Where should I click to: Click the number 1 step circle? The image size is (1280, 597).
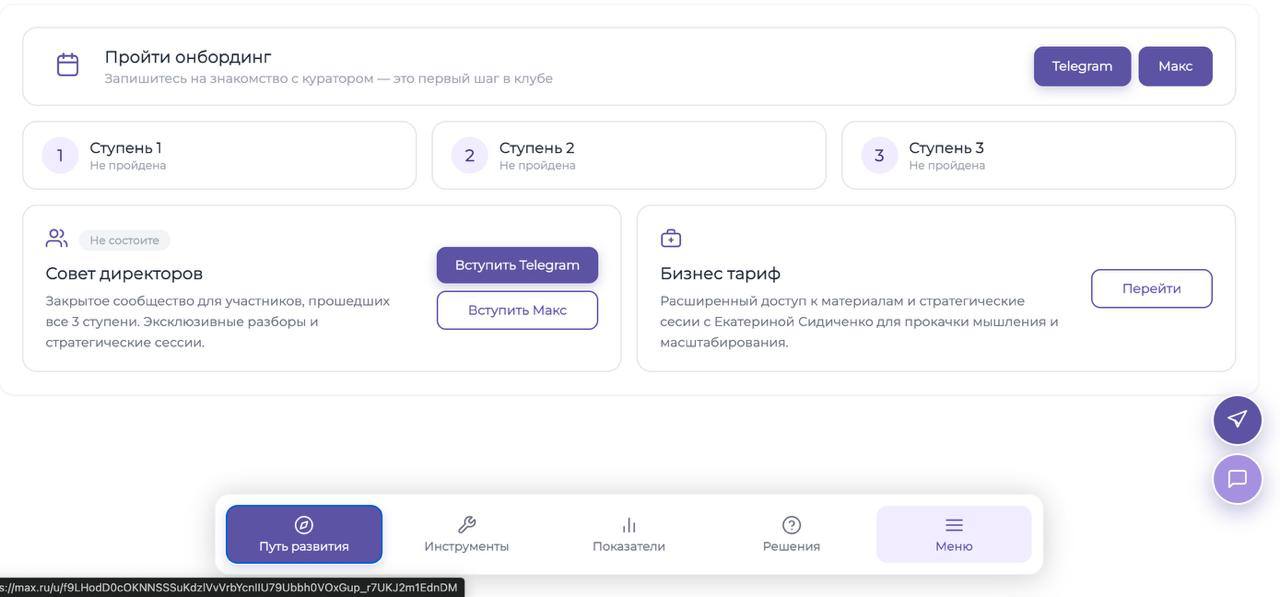click(x=60, y=156)
